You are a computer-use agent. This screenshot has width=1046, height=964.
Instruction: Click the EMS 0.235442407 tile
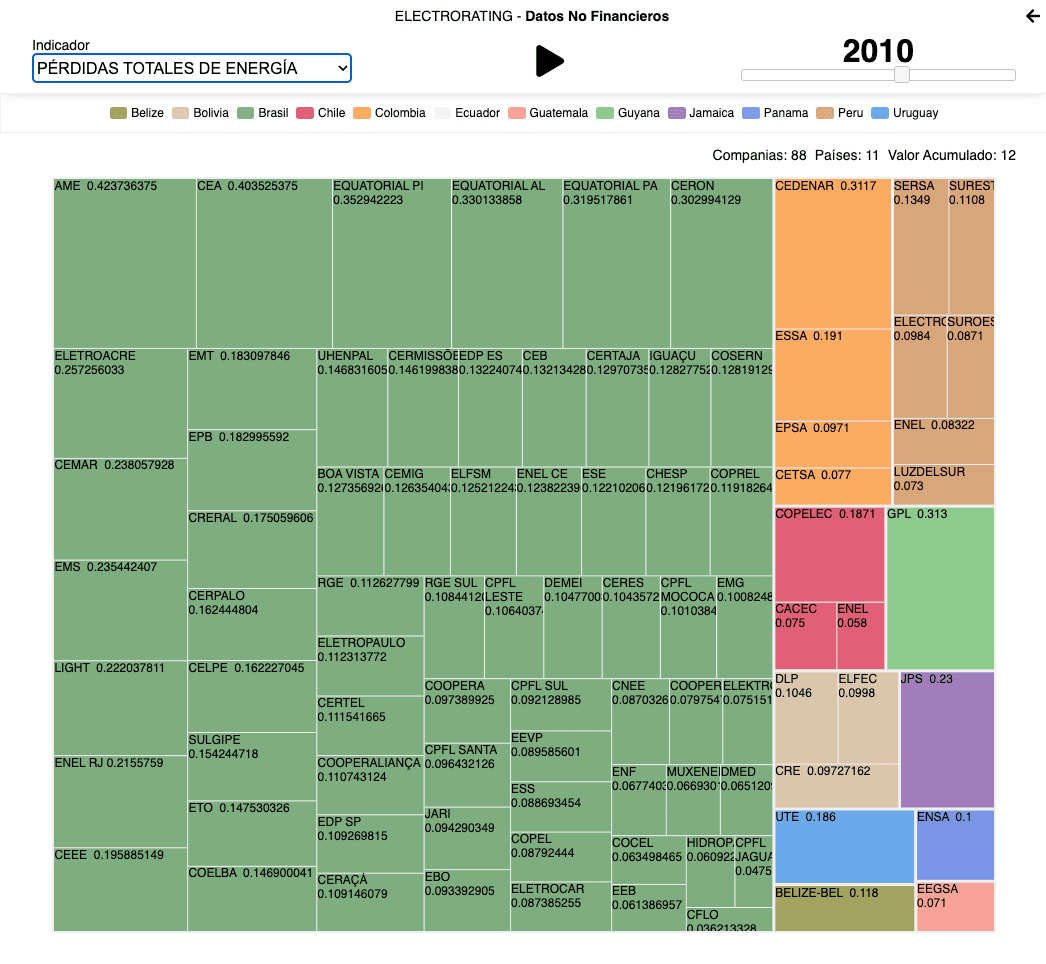(120, 610)
